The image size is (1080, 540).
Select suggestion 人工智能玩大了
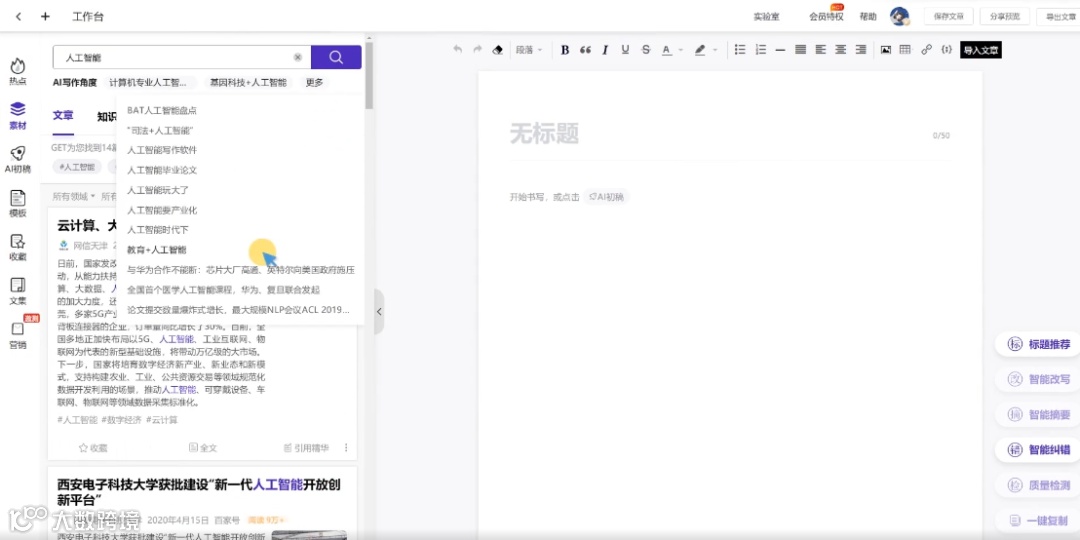(158, 190)
